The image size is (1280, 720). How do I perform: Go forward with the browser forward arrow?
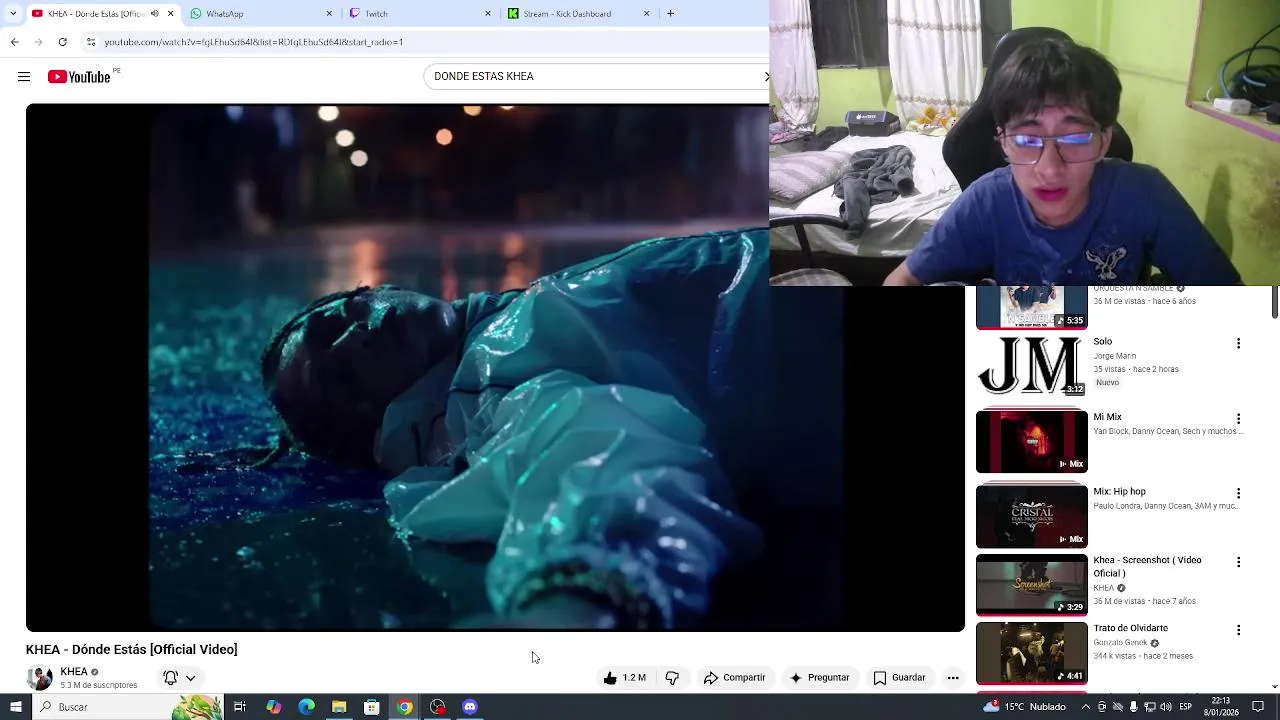pos(38,42)
